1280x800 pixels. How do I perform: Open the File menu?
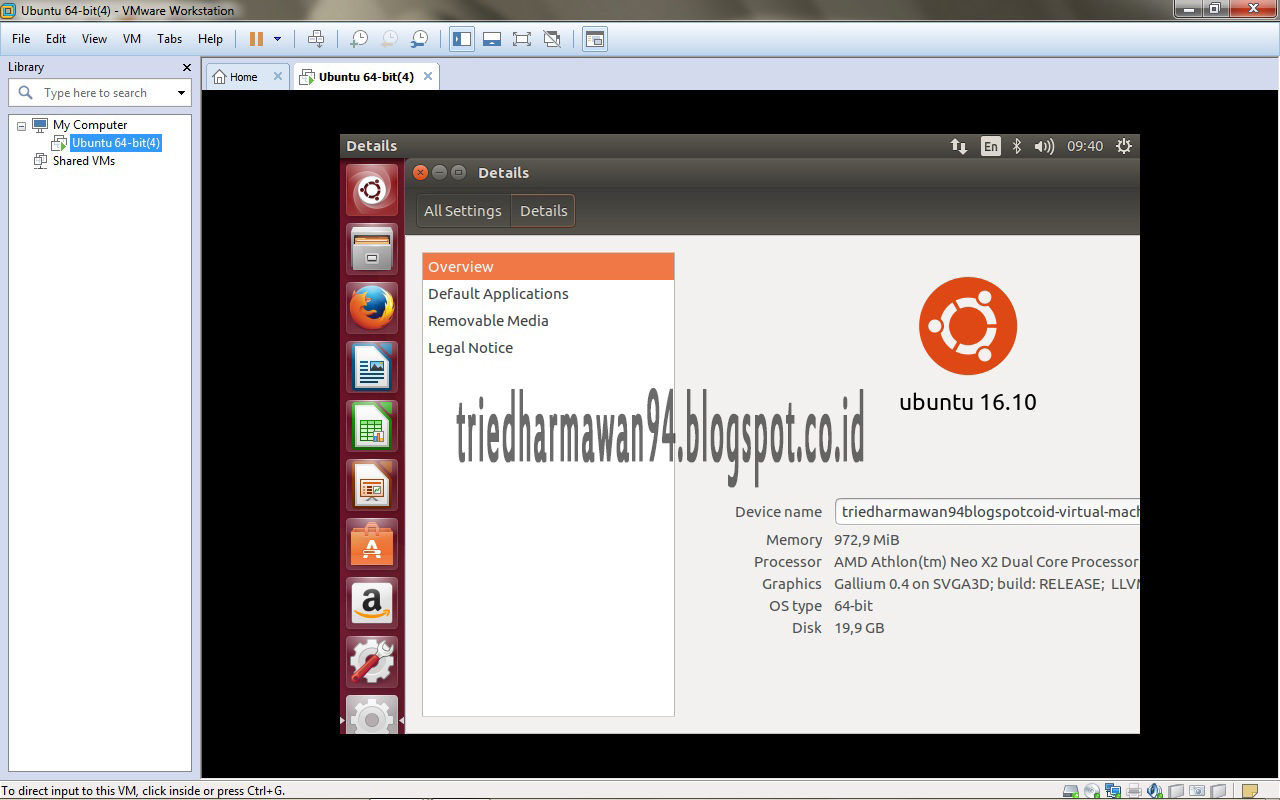(21, 39)
